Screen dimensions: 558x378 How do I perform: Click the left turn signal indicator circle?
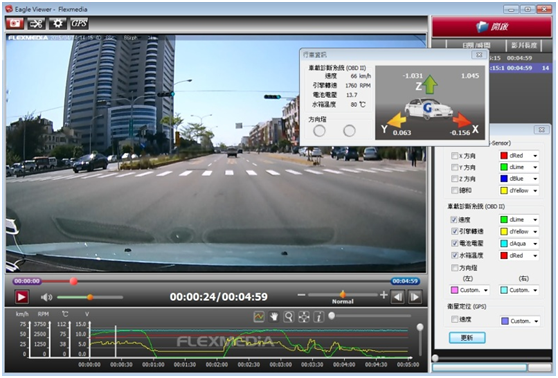[x=319, y=131]
